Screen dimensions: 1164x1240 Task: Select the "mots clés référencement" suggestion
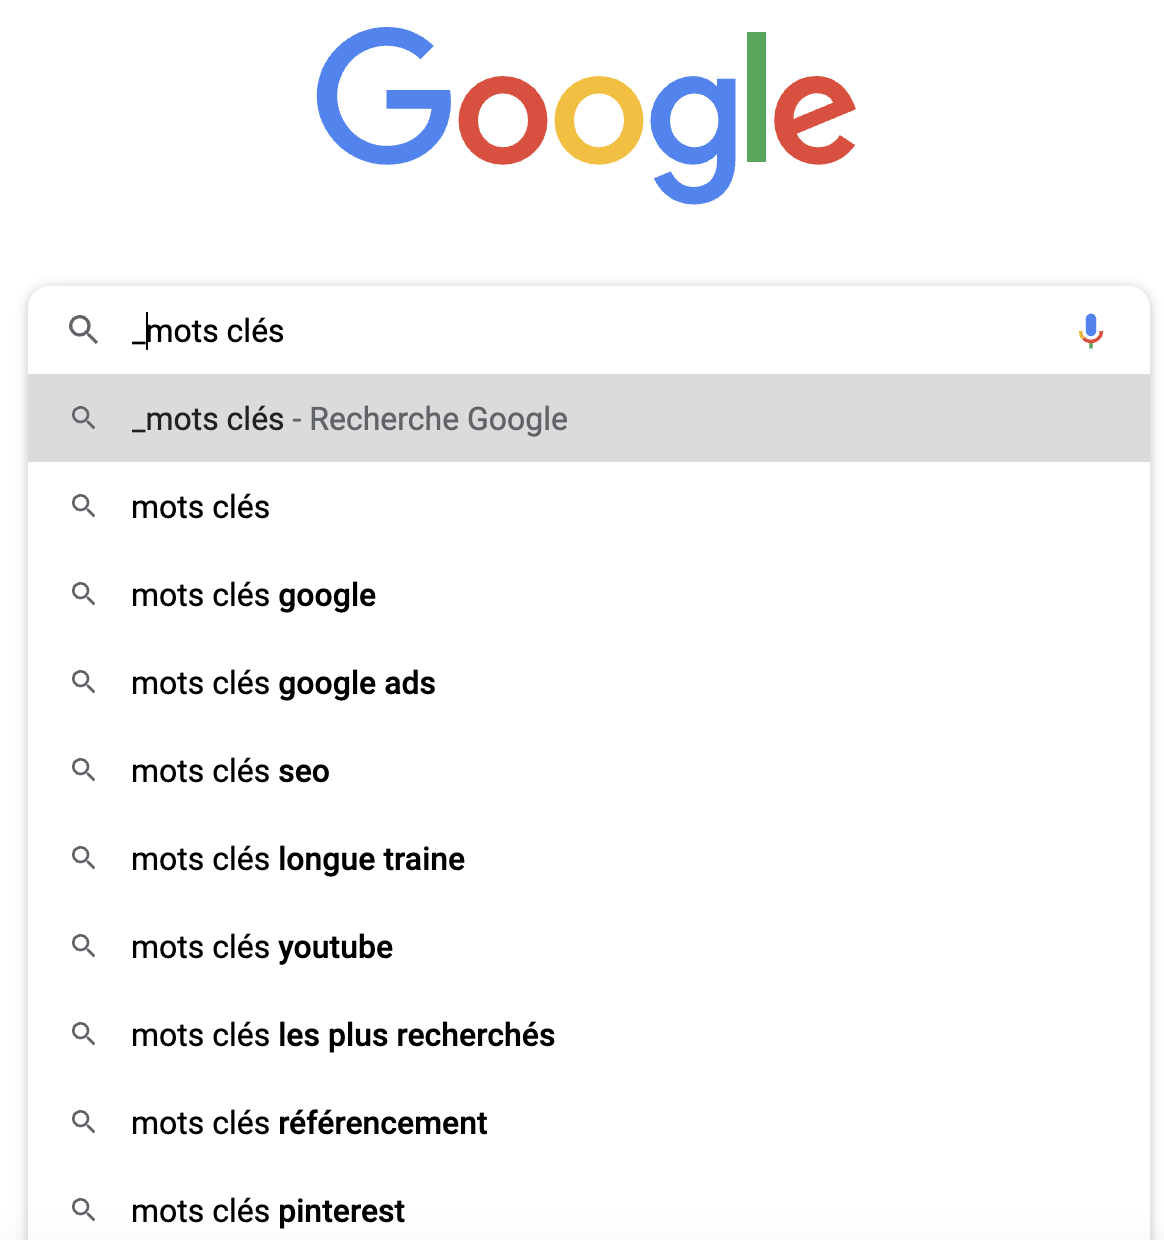310,1123
